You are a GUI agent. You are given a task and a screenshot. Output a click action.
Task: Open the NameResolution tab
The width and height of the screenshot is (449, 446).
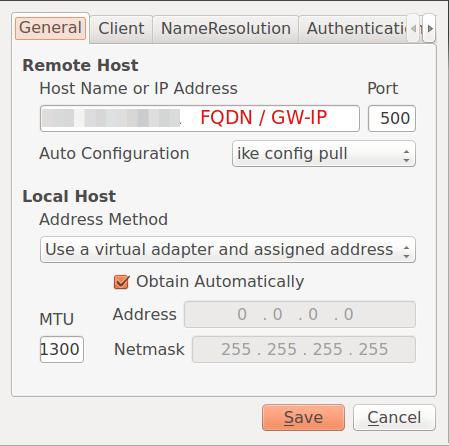[226, 29]
